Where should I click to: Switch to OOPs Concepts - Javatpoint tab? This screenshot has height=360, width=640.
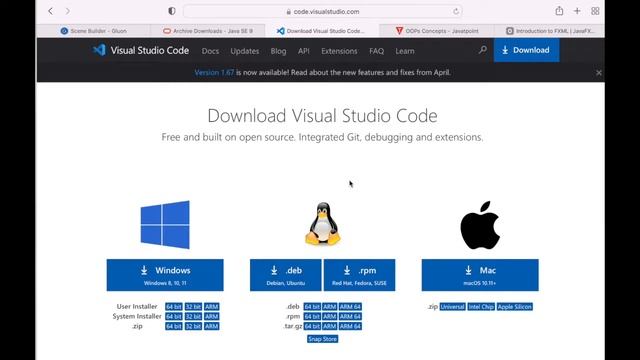(437, 31)
